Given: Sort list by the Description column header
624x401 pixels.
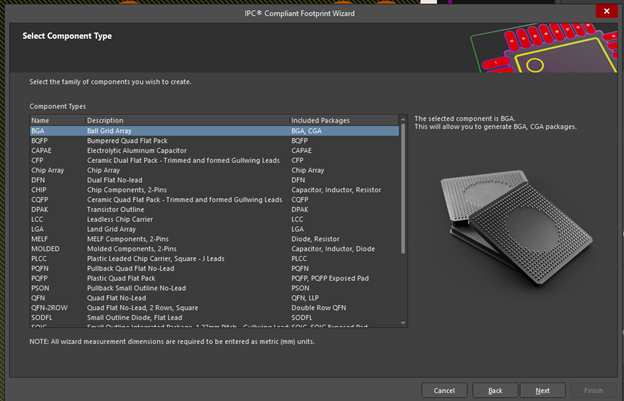Looking at the screenshot, I should point(187,120).
